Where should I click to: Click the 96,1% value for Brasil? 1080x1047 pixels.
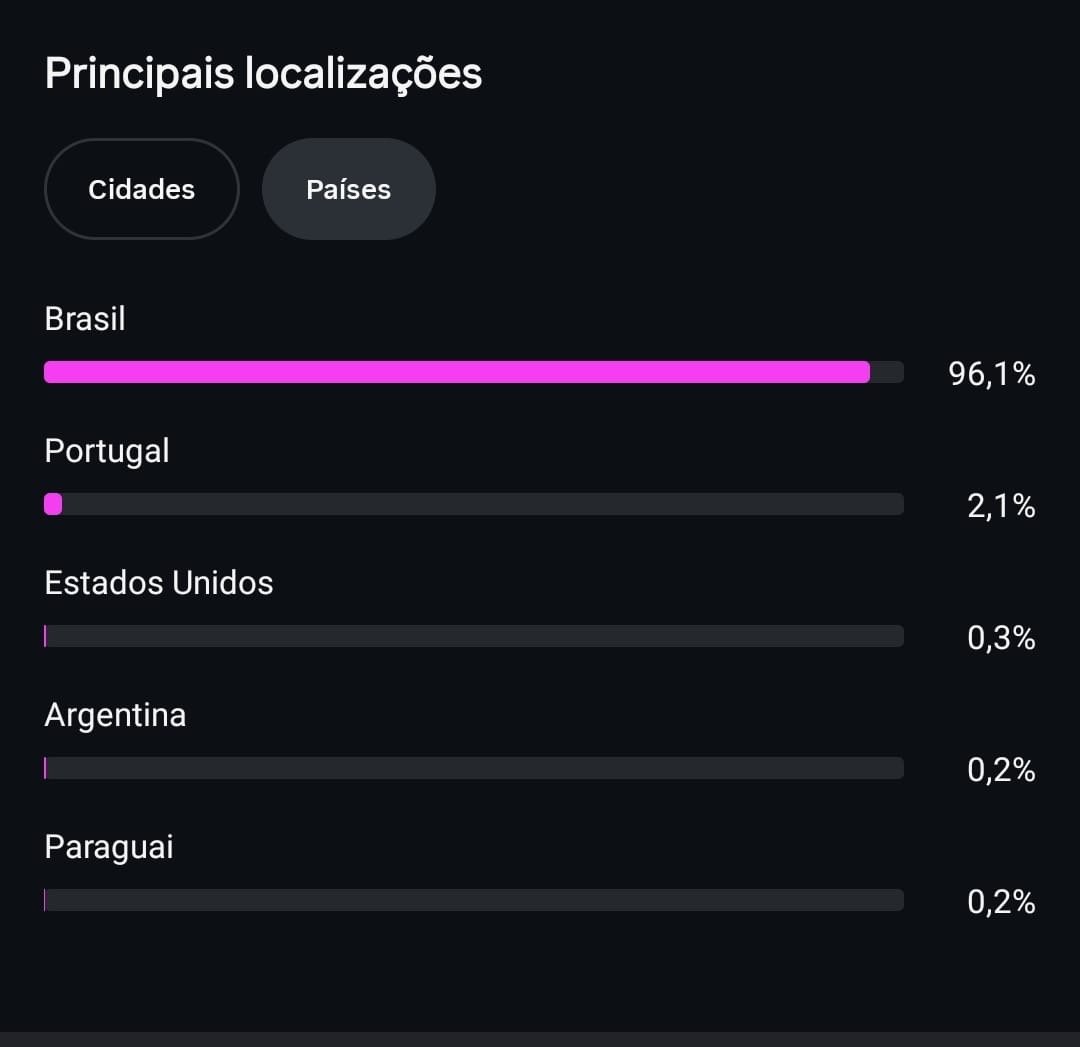click(992, 374)
